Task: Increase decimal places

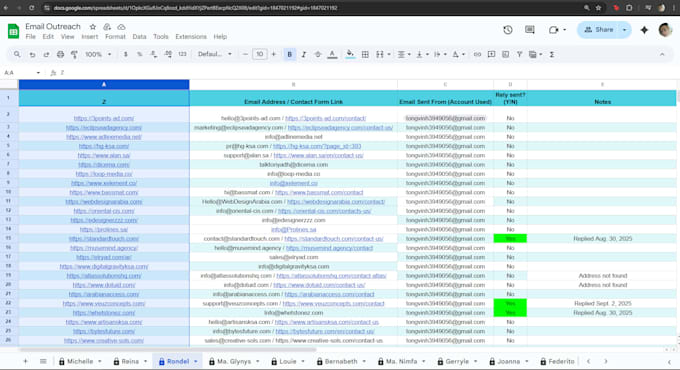Action: (x=168, y=54)
